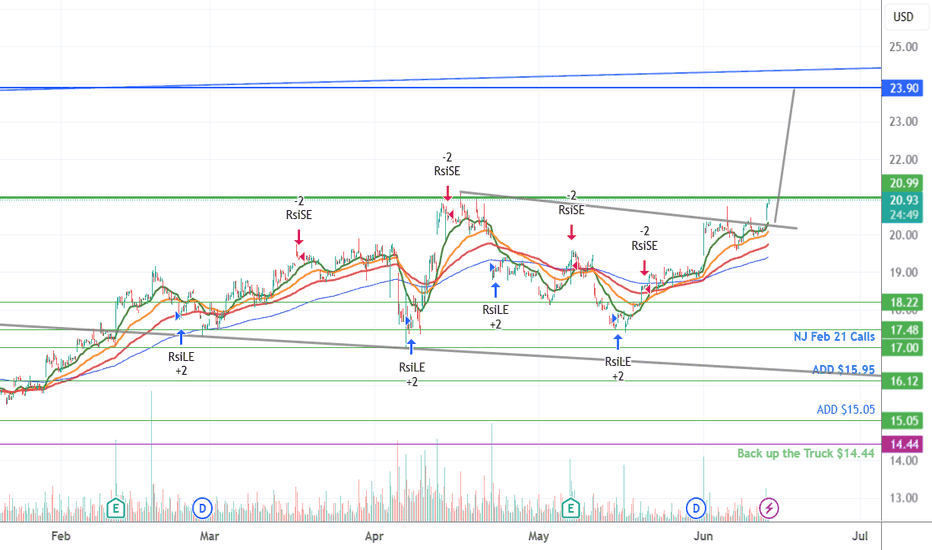
Task: Select the 17.48 price level label
Action: pos(904,329)
